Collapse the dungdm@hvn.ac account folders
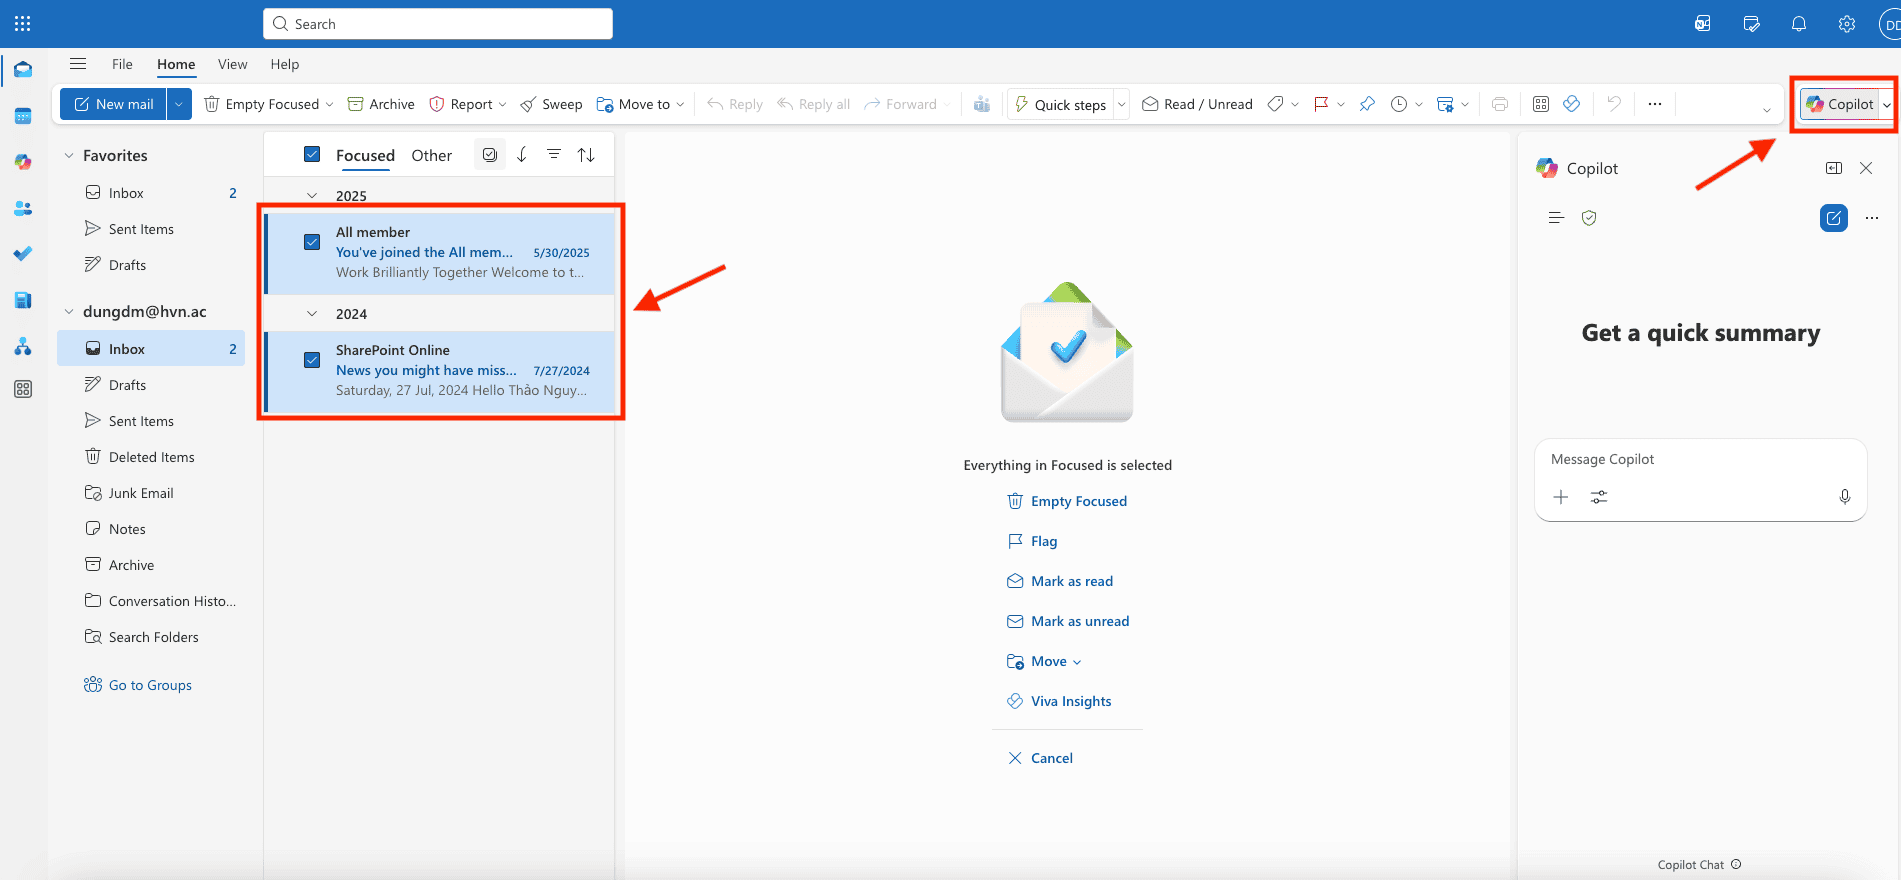Image resolution: width=1901 pixels, height=880 pixels. (x=69, y=311)
